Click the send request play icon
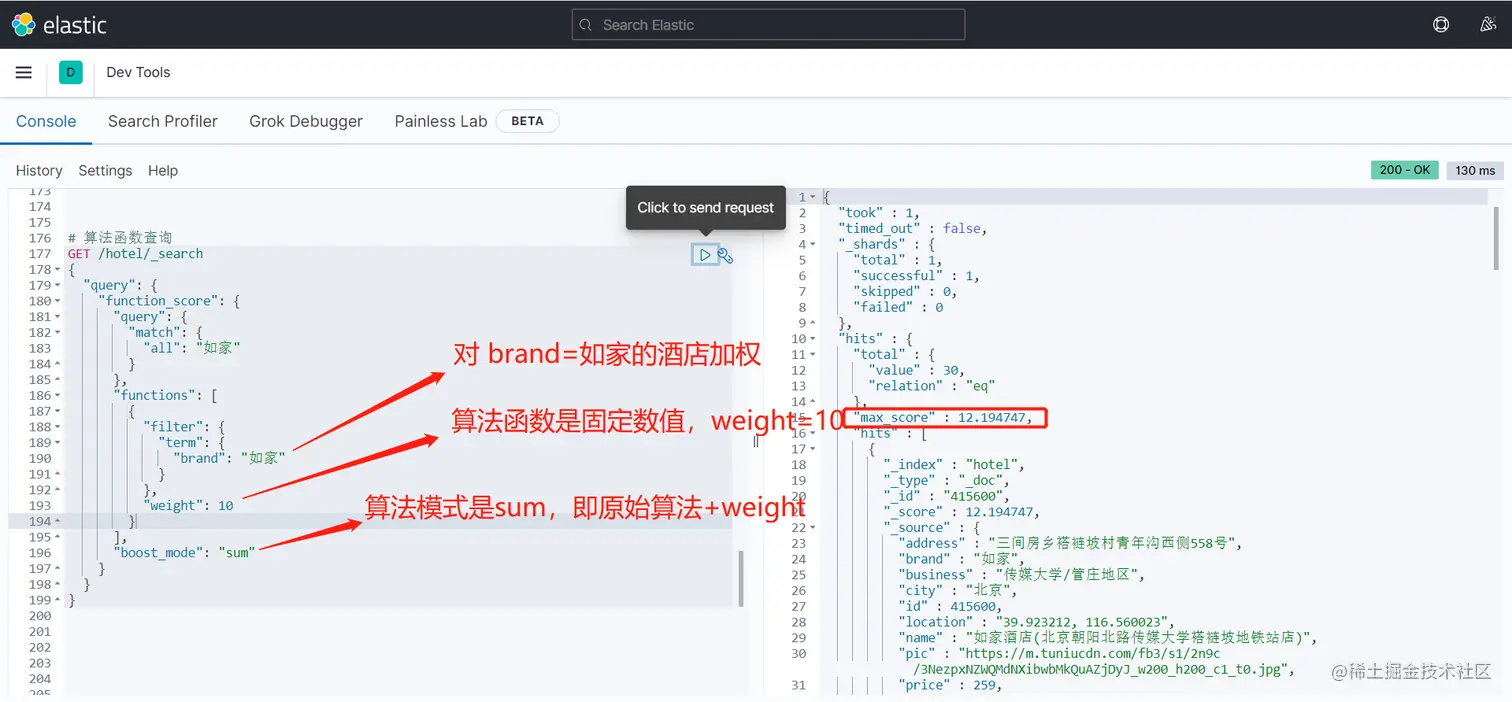Image resolution: width=1512 pixels, height=702 pixels. [x=705, y=255]
